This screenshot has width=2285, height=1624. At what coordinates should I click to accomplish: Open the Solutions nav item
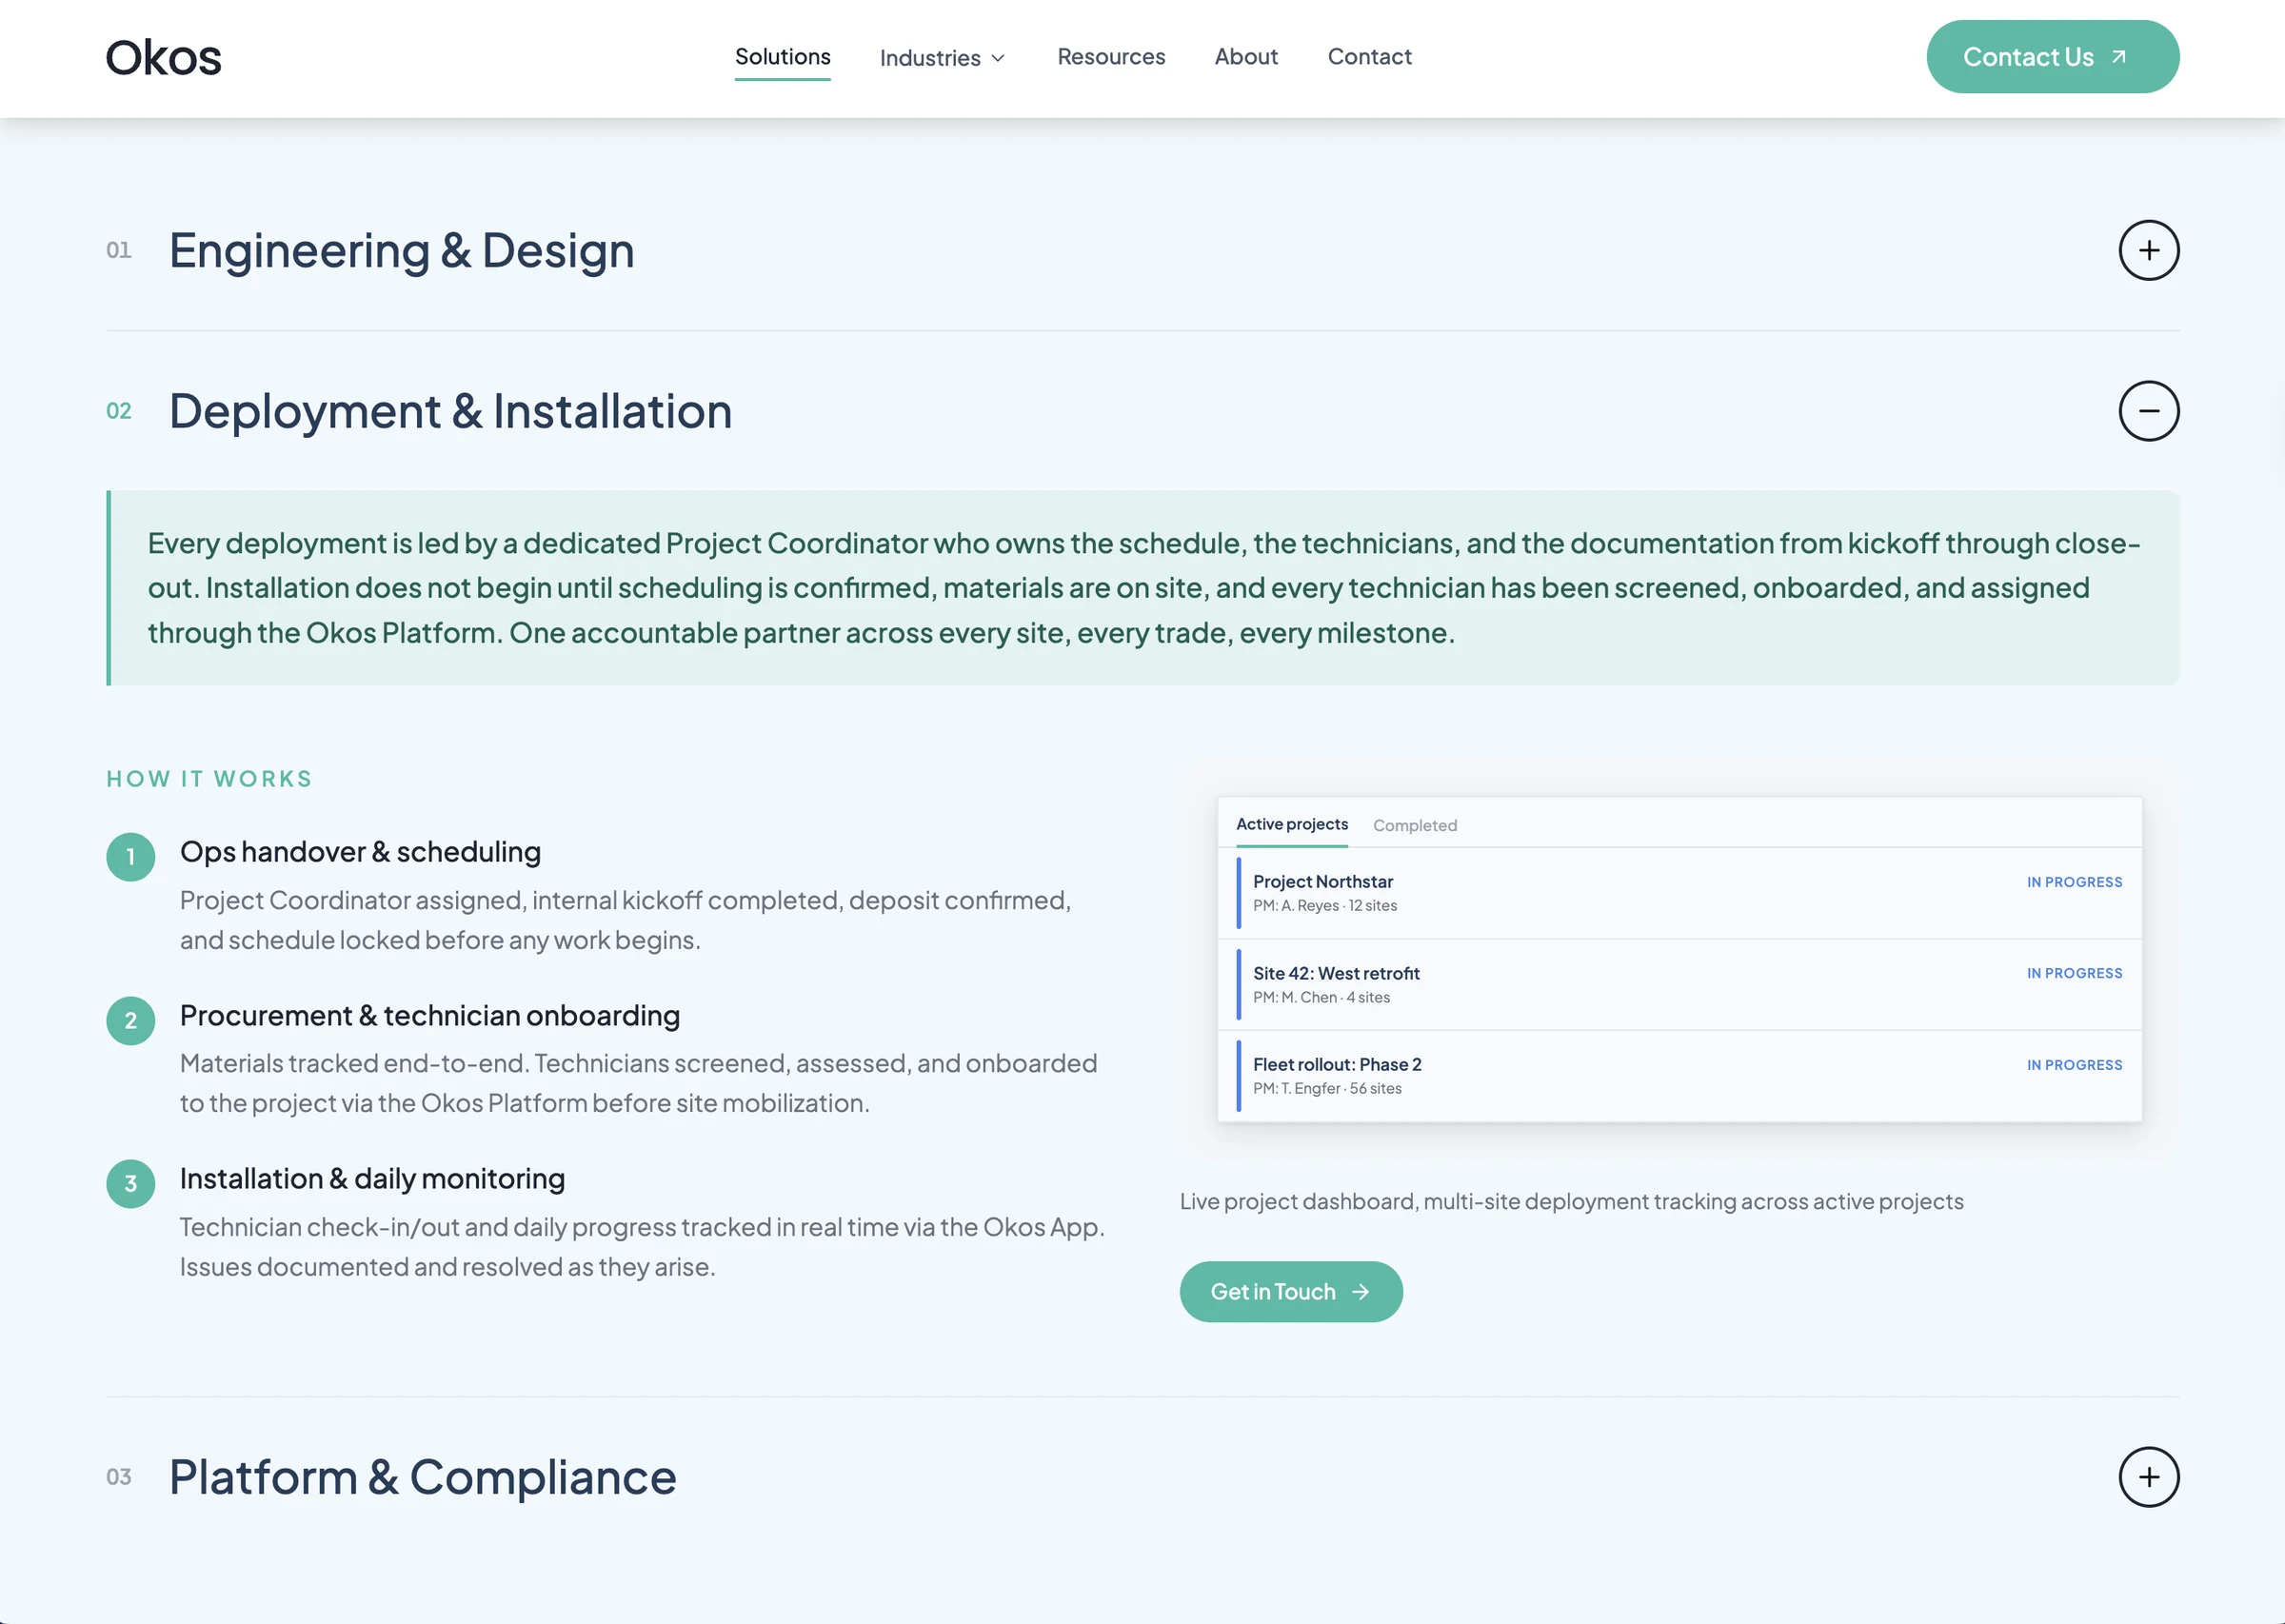coord(782,57)
